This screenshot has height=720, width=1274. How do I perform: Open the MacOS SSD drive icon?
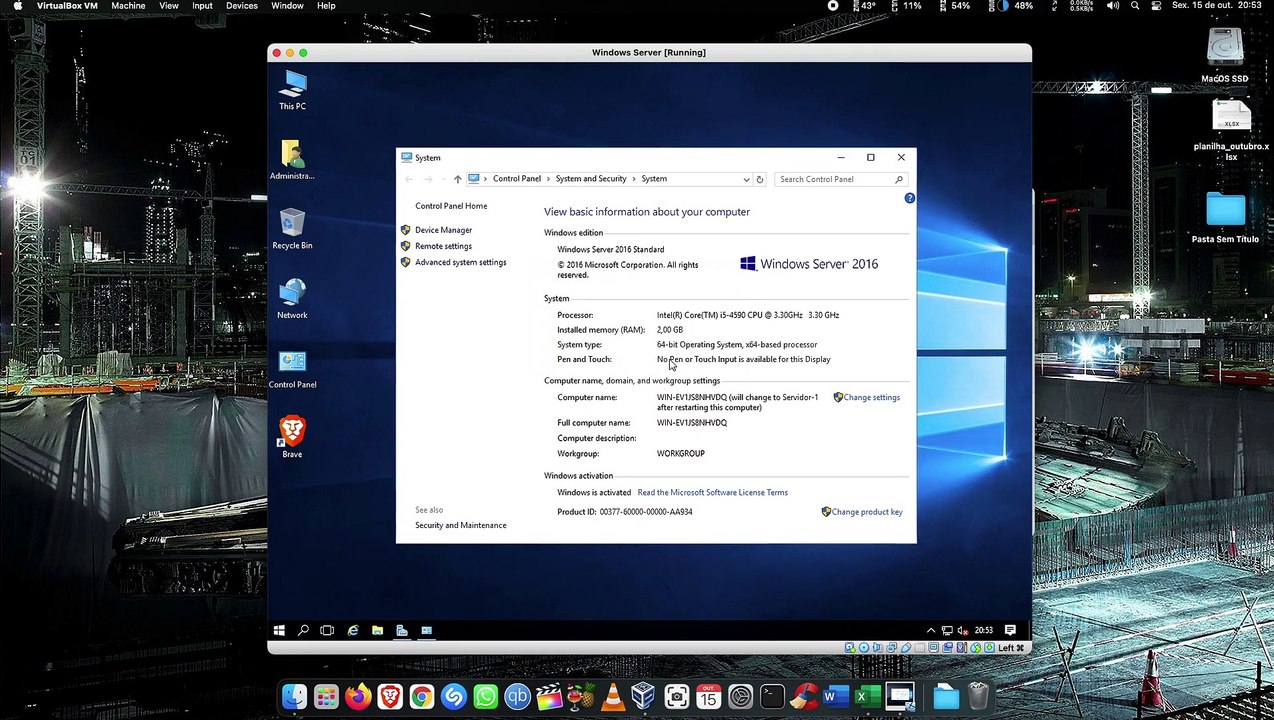tap(1225, 56)
